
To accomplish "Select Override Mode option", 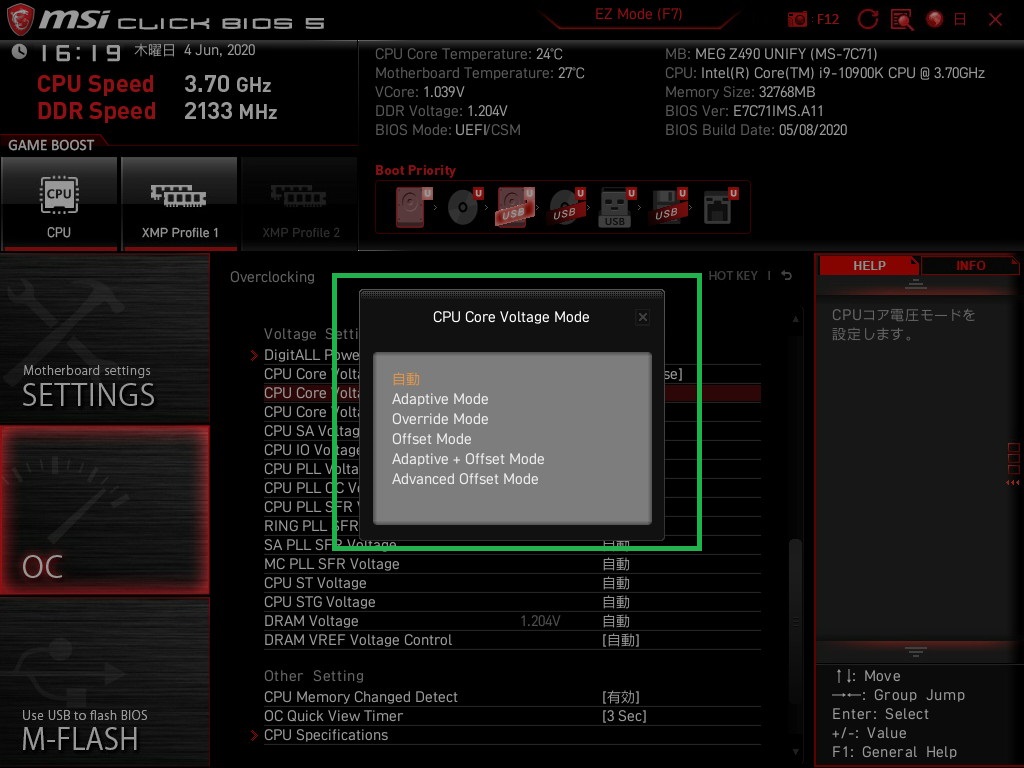I will [x=440, y=419].
